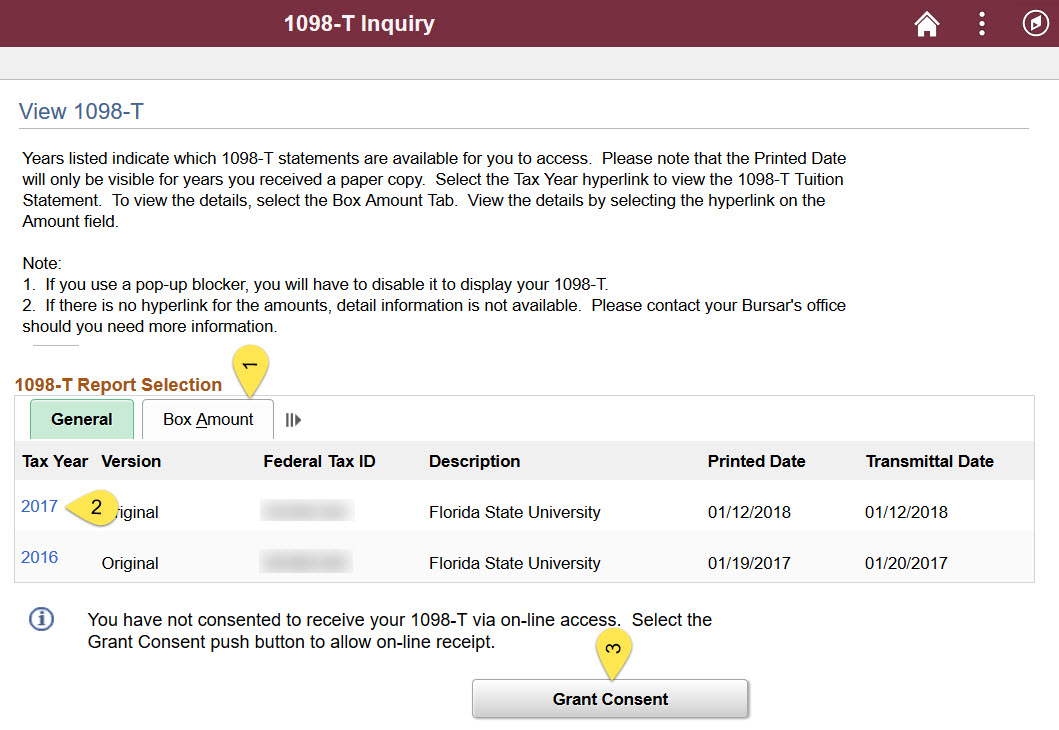Image resolution: width=1059 pixels, height=730 pixels.
Task: Select the Version column header
Action: (x=131, y=461)
